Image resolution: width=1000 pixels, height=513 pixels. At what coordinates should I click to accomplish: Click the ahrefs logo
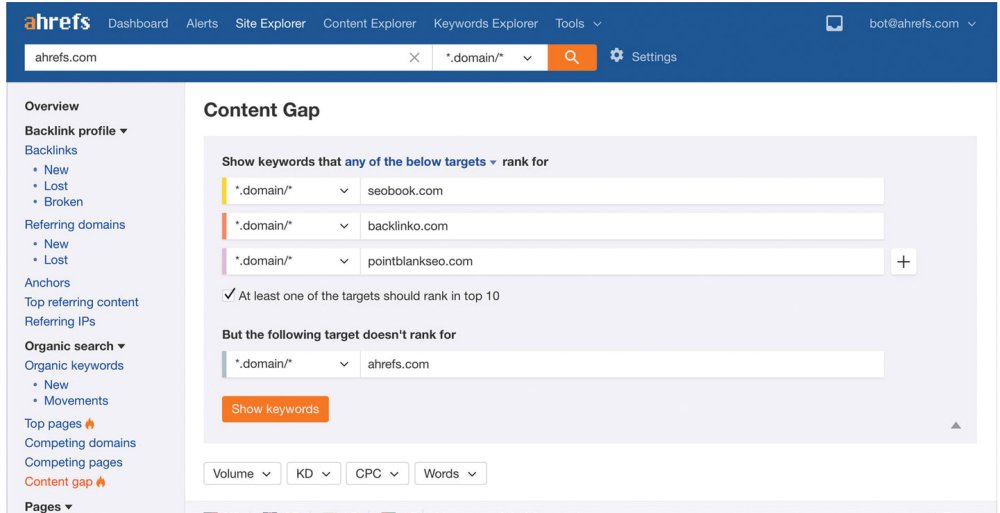57,23
